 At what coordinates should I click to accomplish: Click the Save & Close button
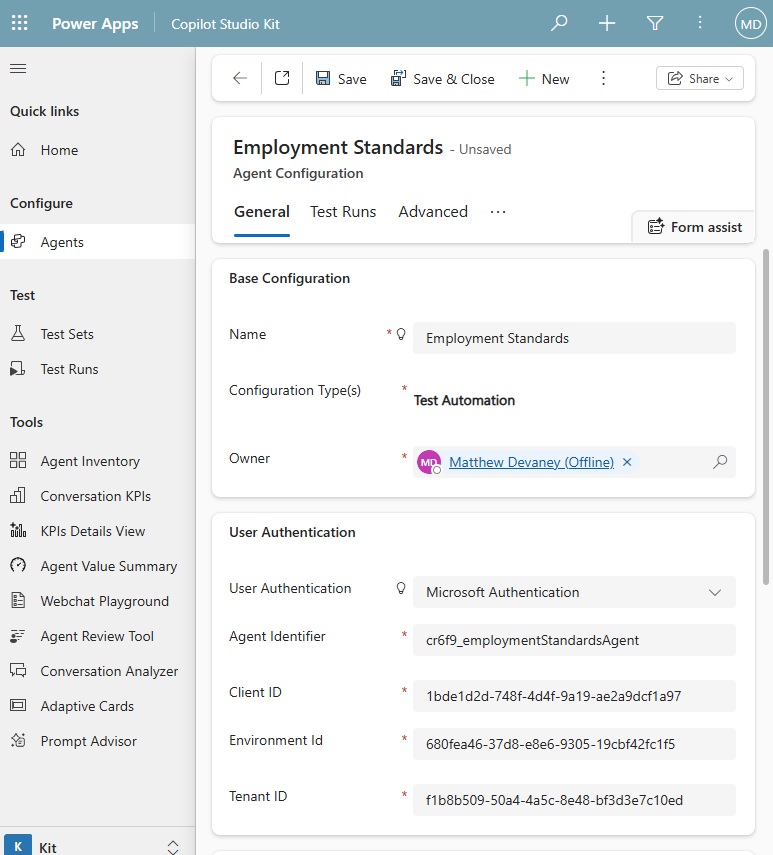tap(442, 79)
